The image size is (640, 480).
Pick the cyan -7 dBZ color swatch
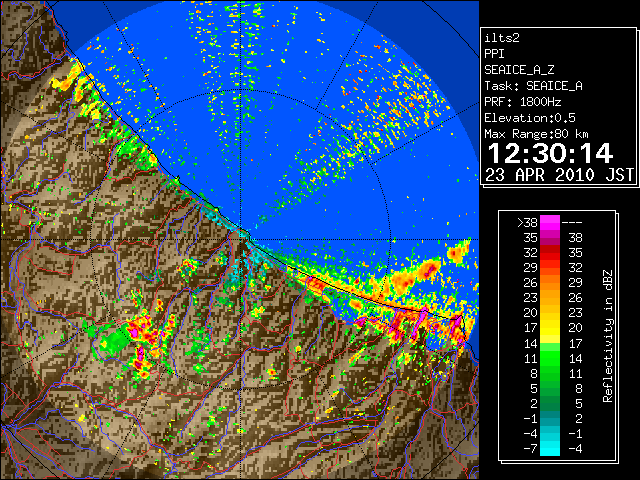point(550,448)
